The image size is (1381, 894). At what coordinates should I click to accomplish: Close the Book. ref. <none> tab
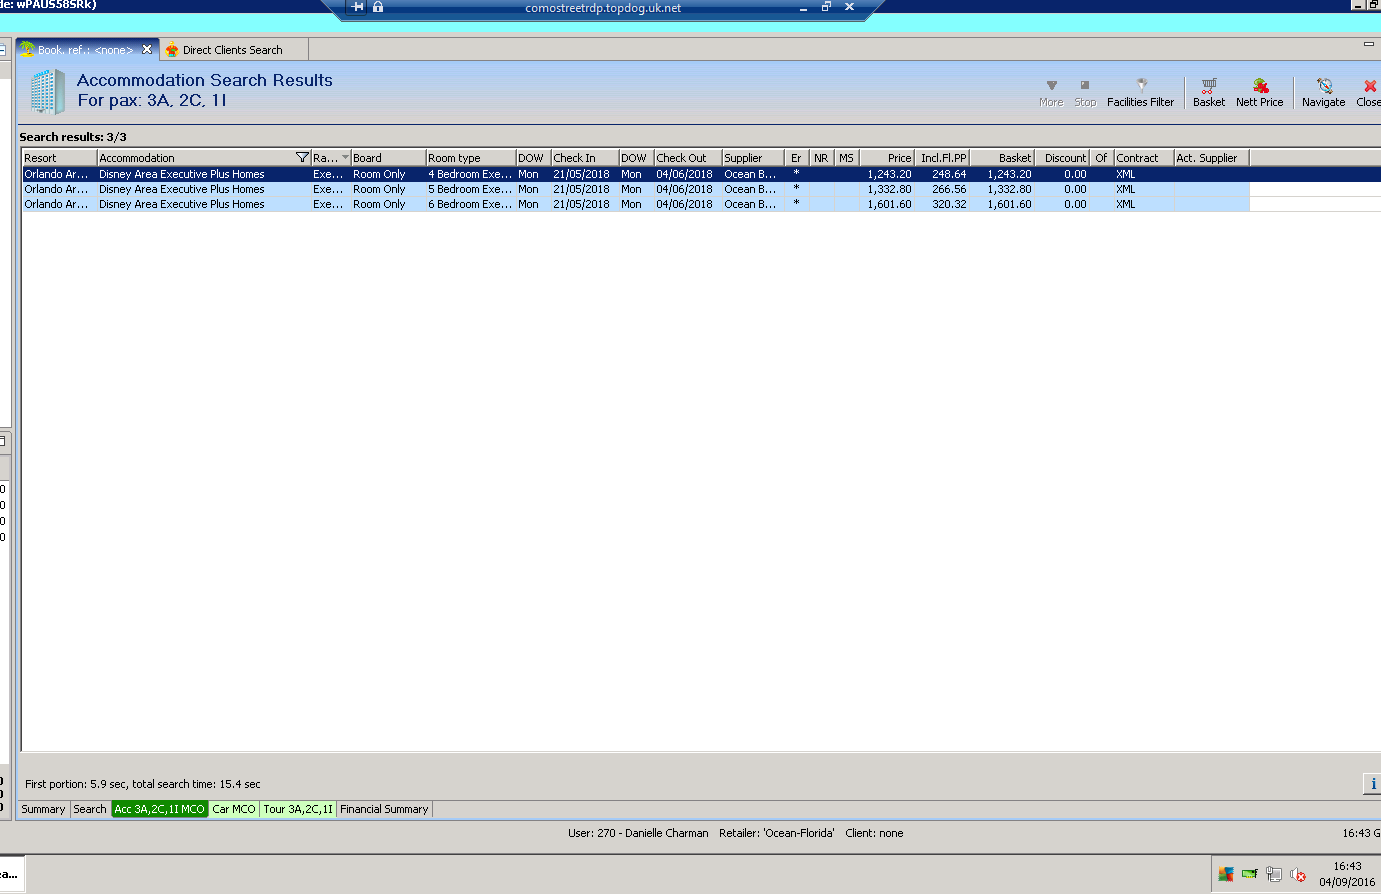pos(147,49)
